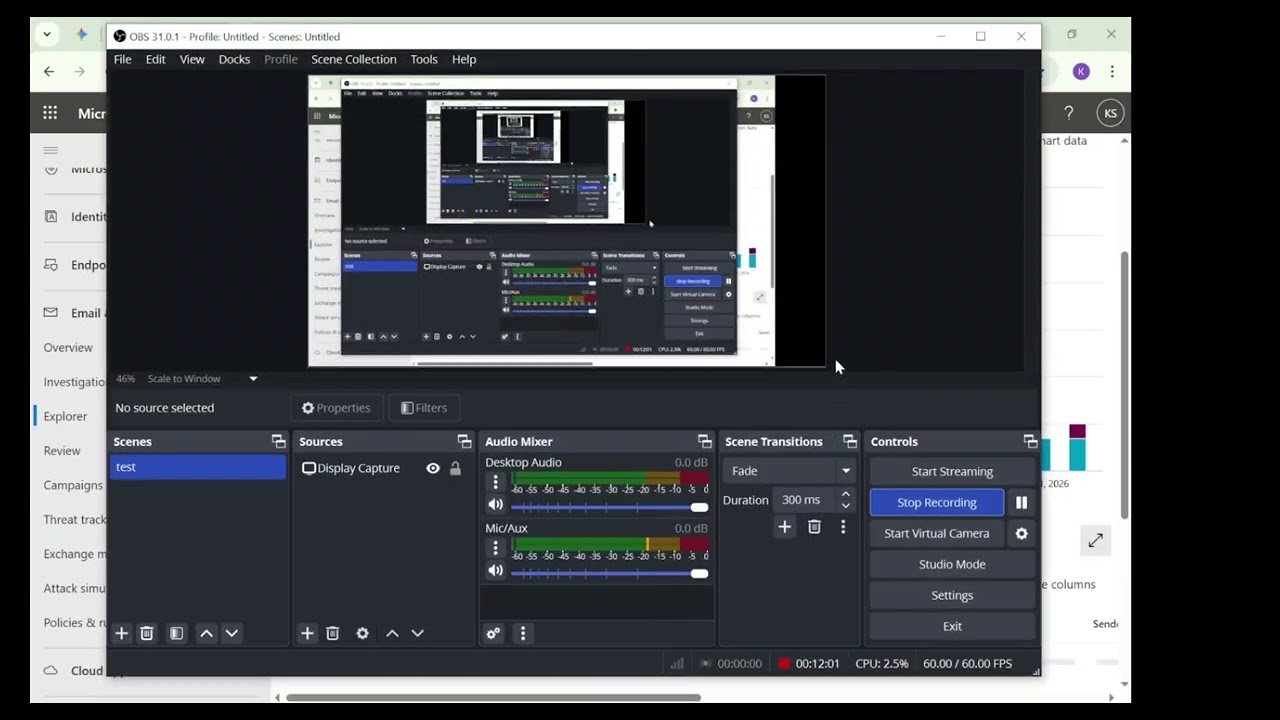Open the Docks menu
The height and width of the screenshot is (720, 1280).
pos(234,59)
